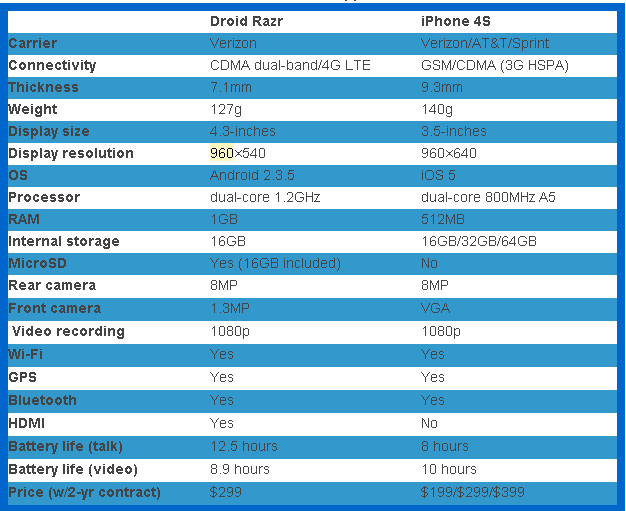Select the Battery life (video) row label
The height and width of the screenshot is (511, 626).
click(x=73, y=469)
